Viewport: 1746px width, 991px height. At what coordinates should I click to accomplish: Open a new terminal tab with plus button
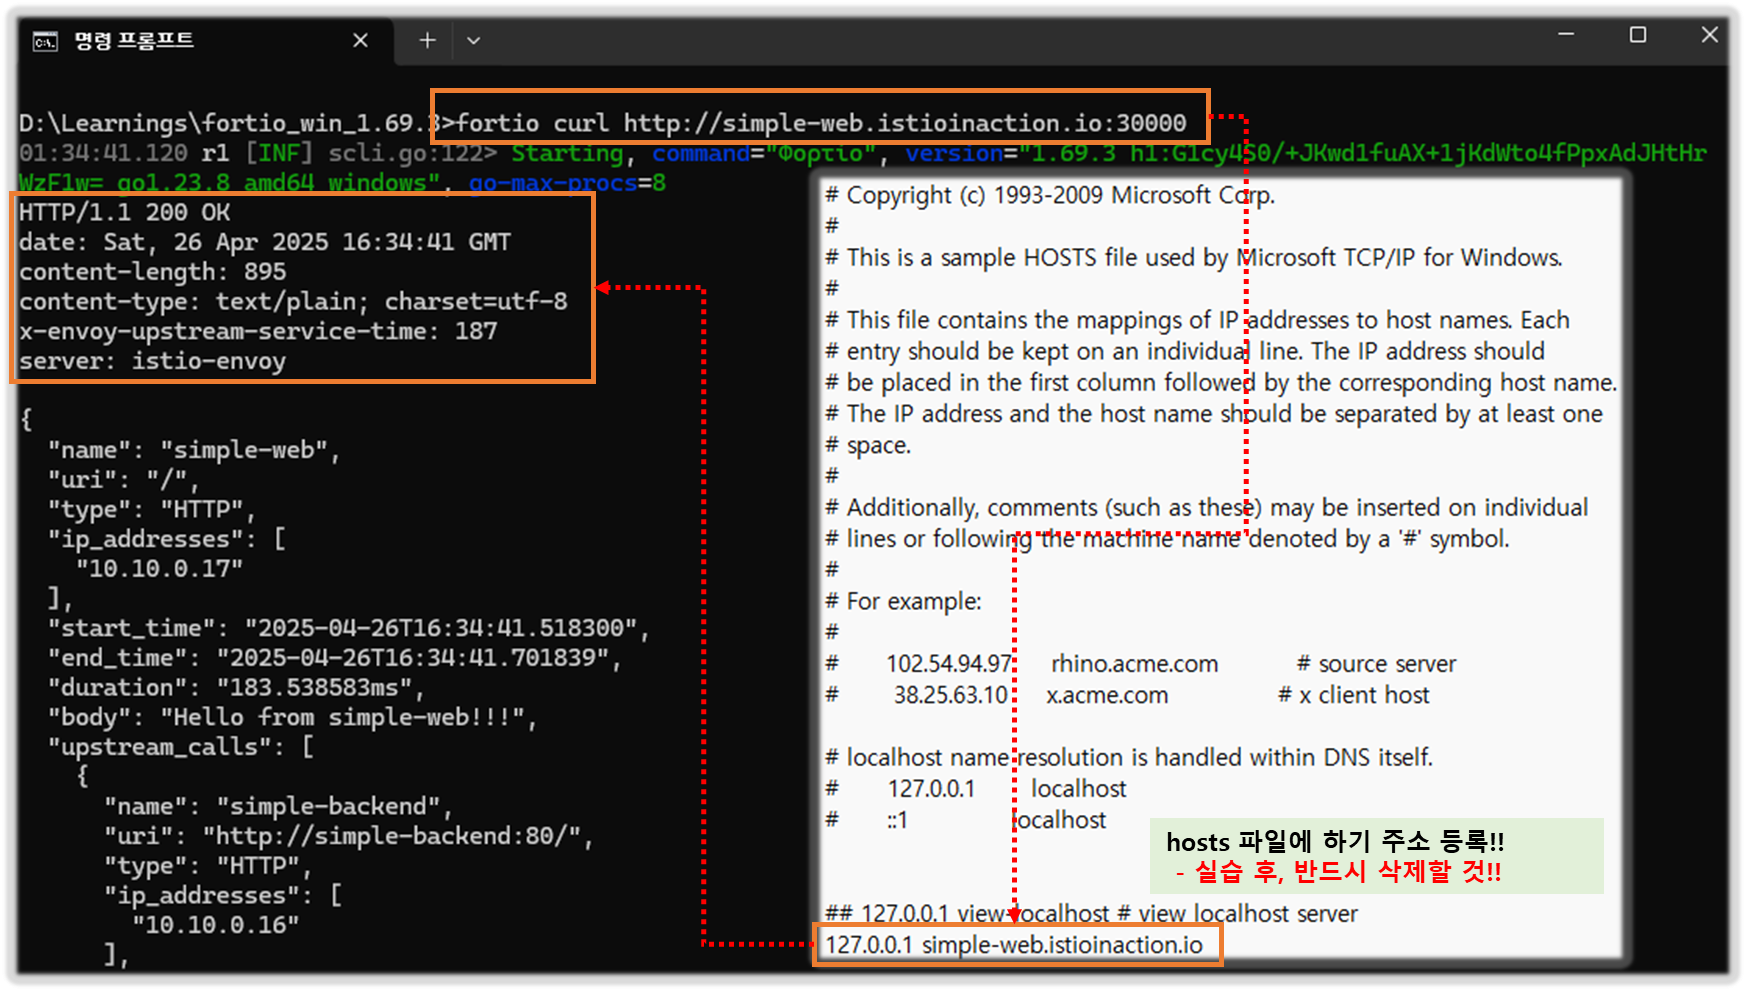(427, 40)
